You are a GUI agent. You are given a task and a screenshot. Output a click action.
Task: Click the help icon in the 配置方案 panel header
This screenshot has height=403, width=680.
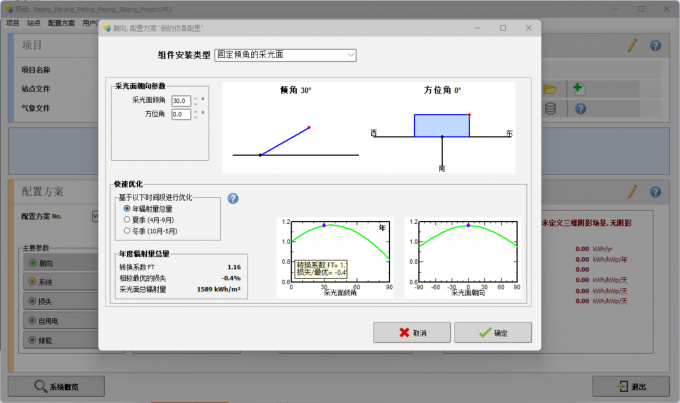[655, 192]
